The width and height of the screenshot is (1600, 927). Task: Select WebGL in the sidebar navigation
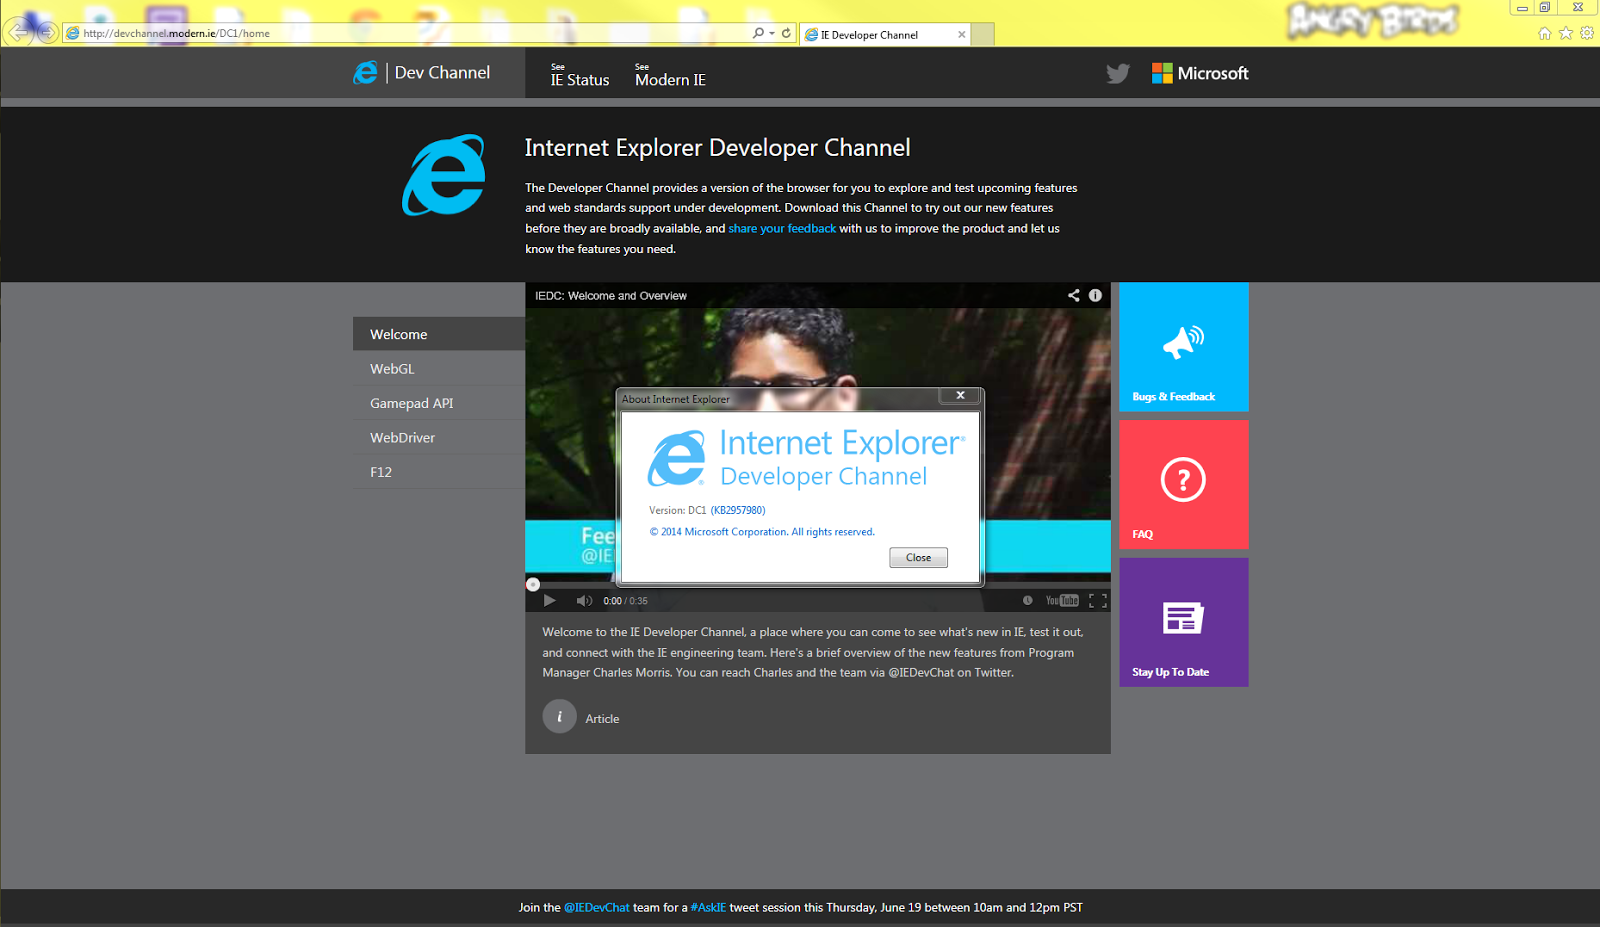(x=392, y=368)
